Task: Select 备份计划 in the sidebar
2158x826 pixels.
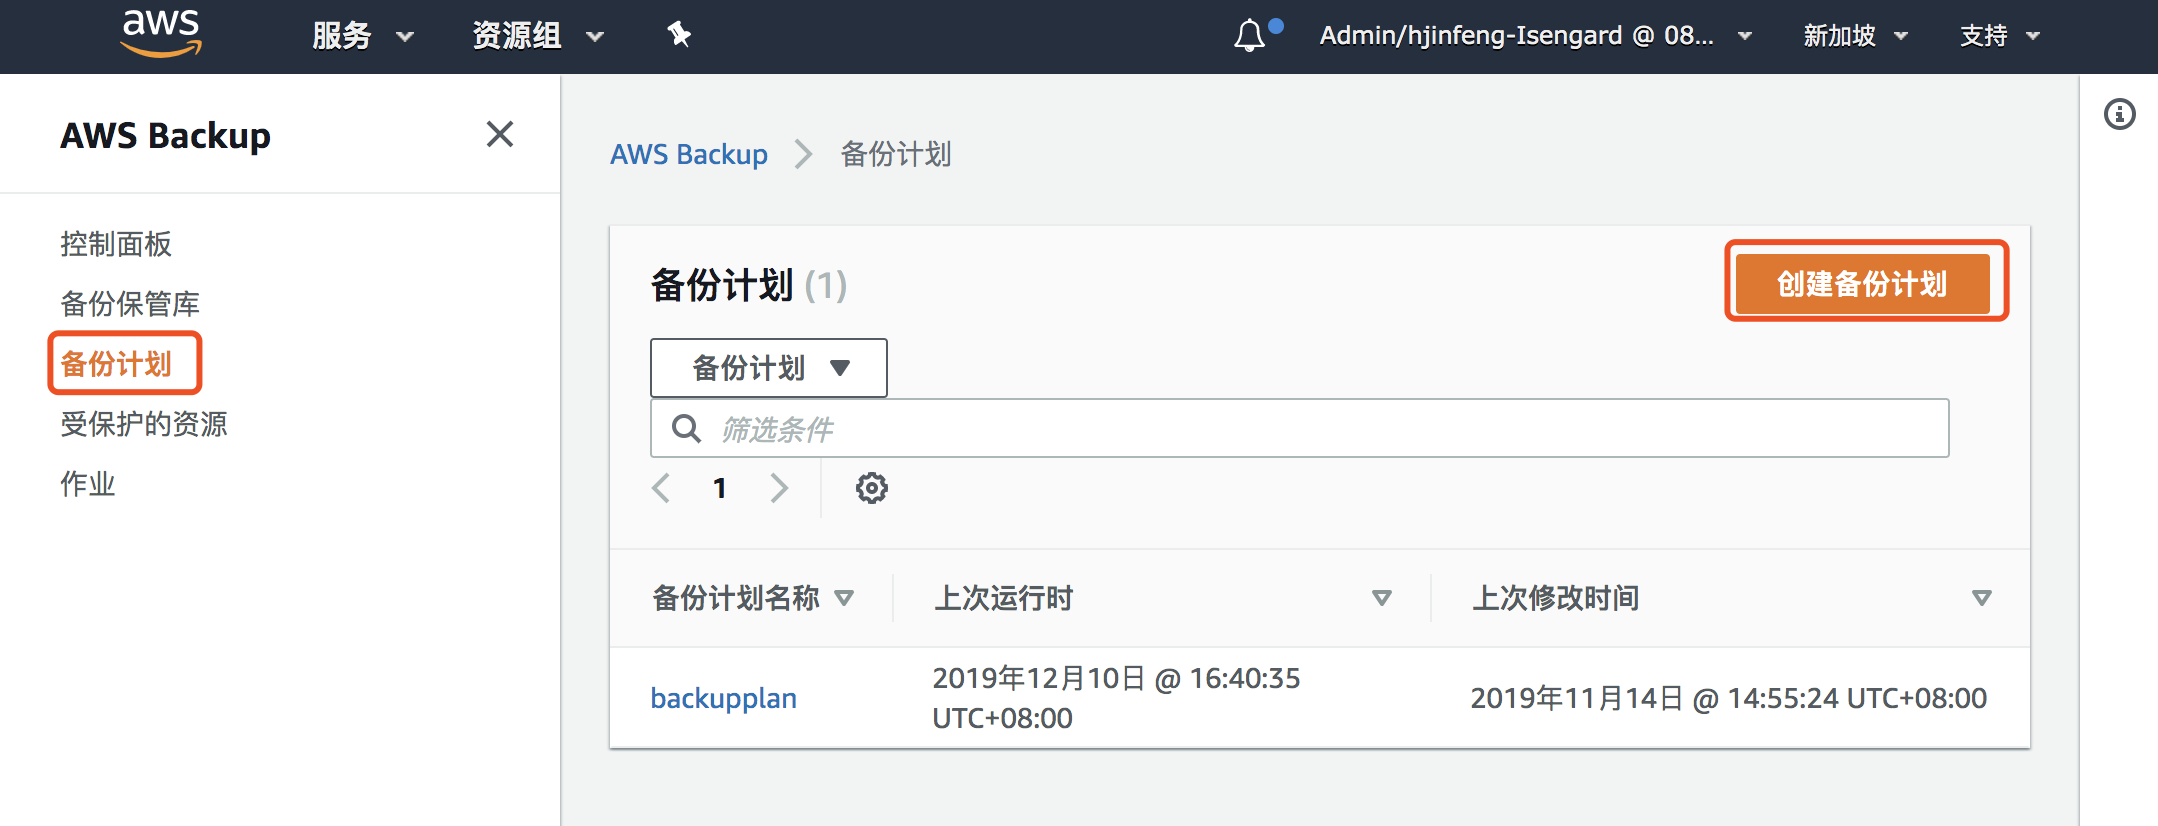Action: coord(116,364)
